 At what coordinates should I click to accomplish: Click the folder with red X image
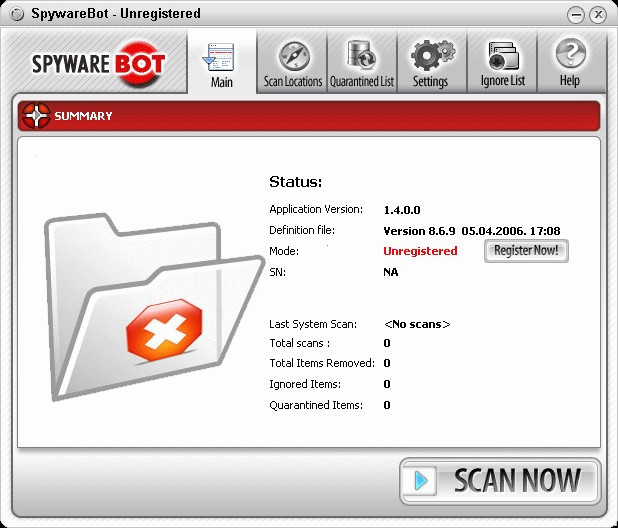(154, 307)
